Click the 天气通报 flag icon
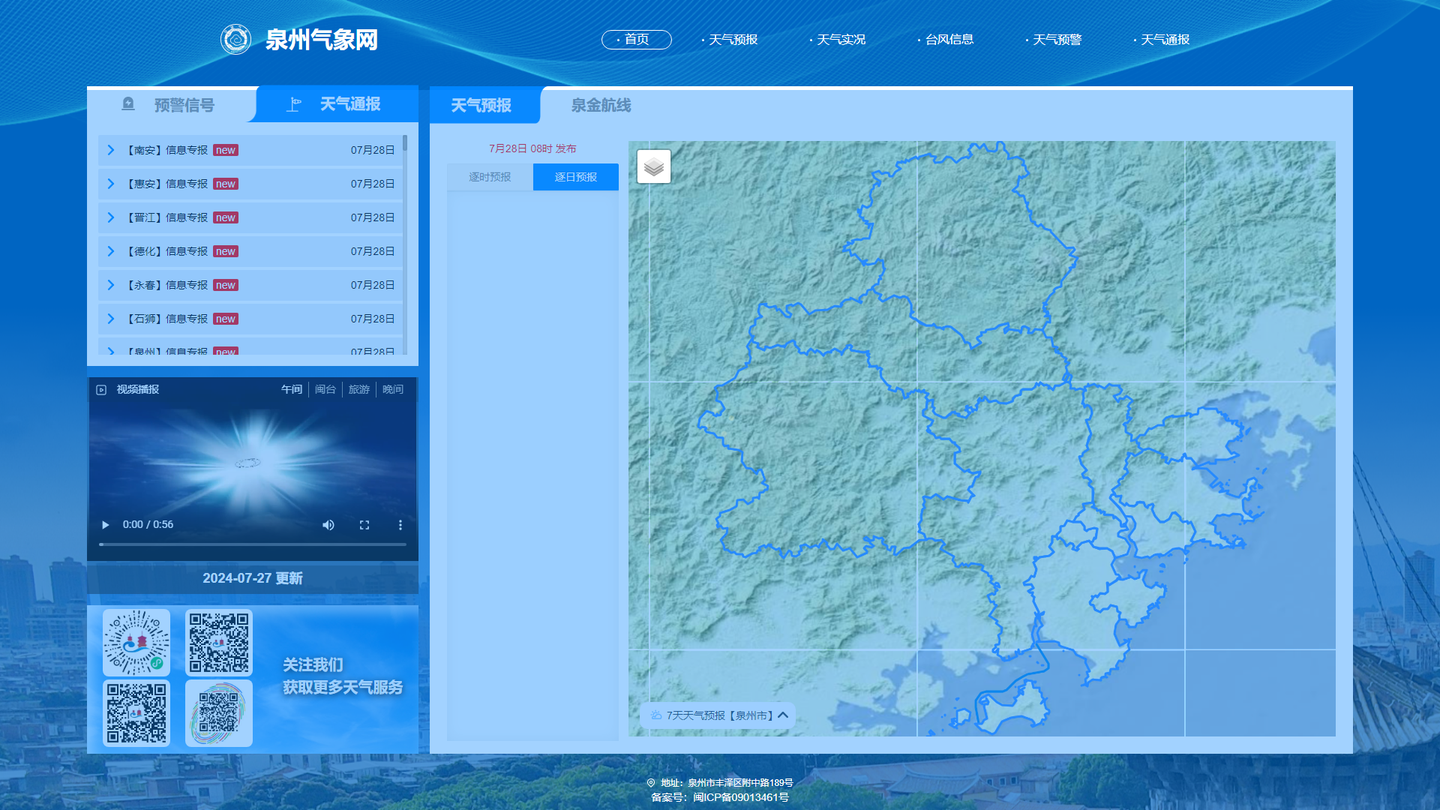Viewport: 1440px width, 810px height. [x=294, y=104]
